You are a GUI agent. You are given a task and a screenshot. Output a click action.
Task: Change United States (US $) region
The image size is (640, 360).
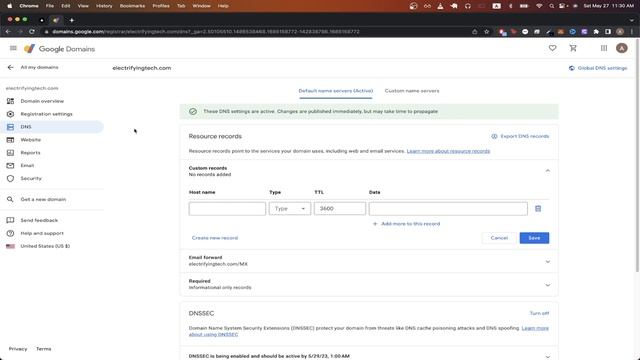tap(45, 246)
